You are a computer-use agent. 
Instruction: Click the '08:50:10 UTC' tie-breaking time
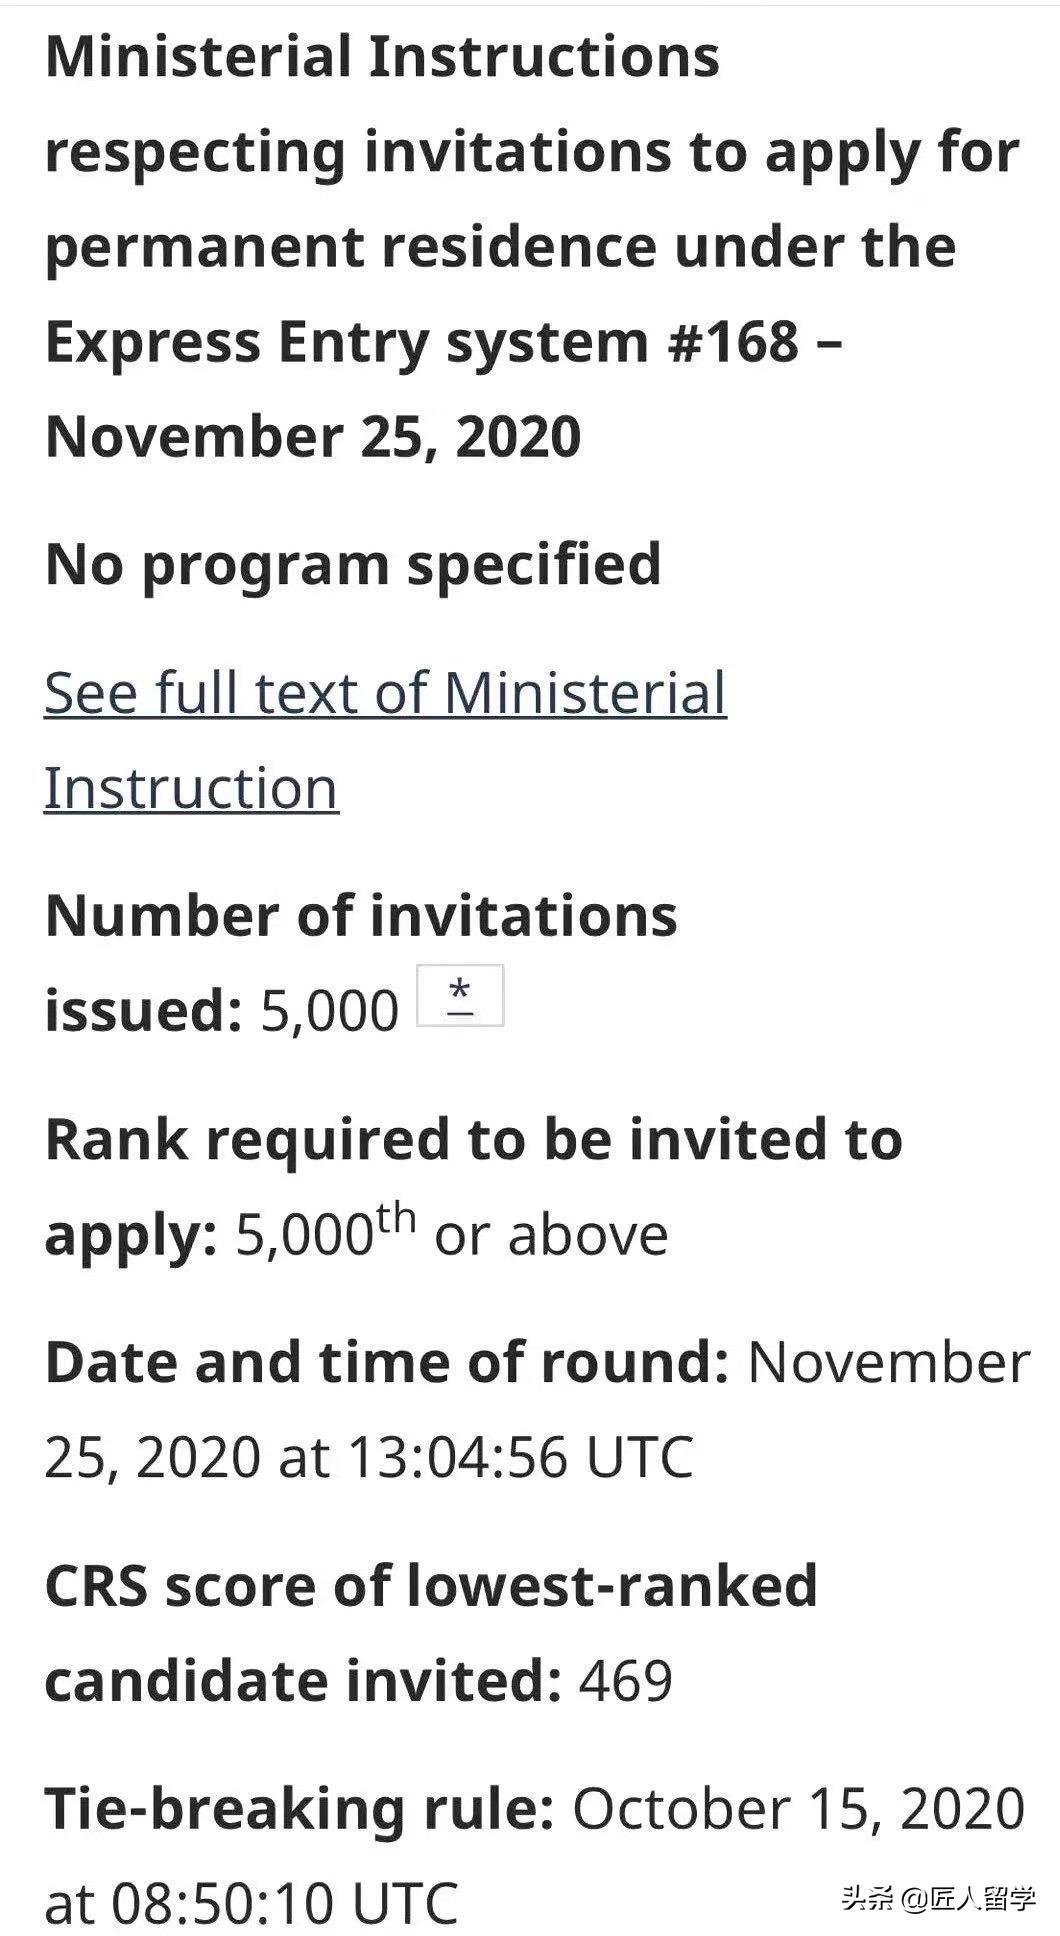pos(284,1903)
